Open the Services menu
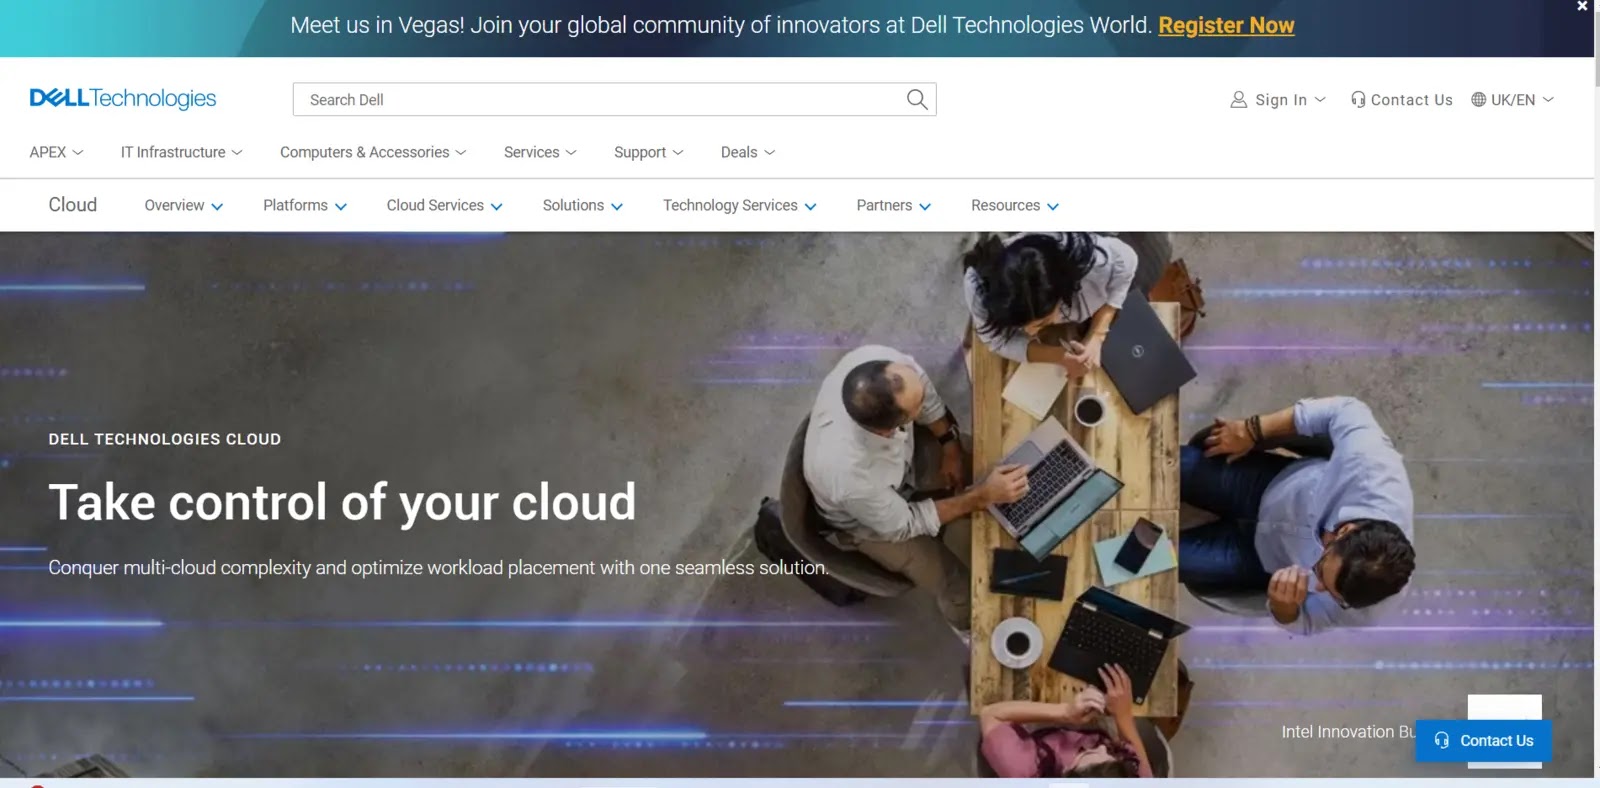1600x788 pixels. [x=540, y=152]
